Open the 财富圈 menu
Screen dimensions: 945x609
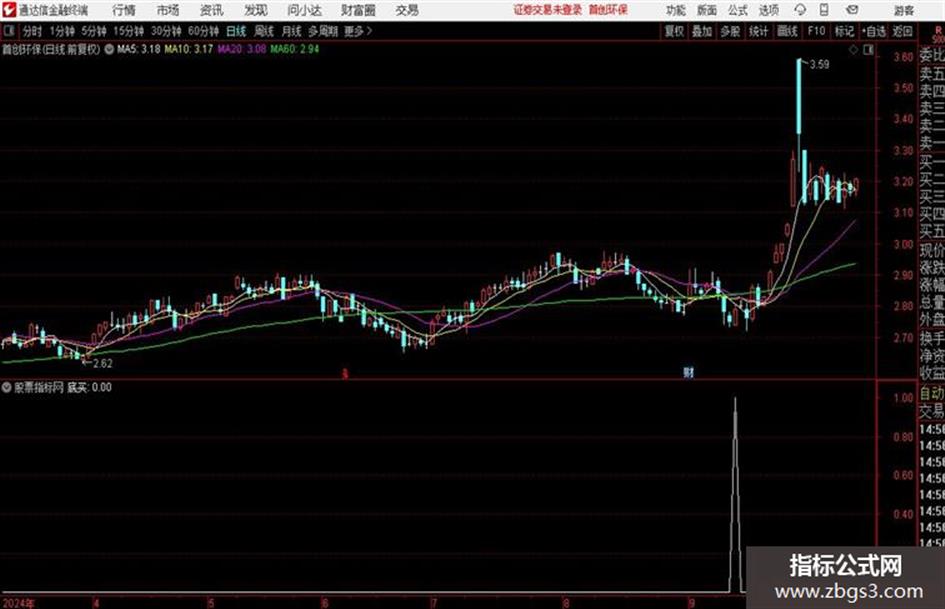point(358,10)
